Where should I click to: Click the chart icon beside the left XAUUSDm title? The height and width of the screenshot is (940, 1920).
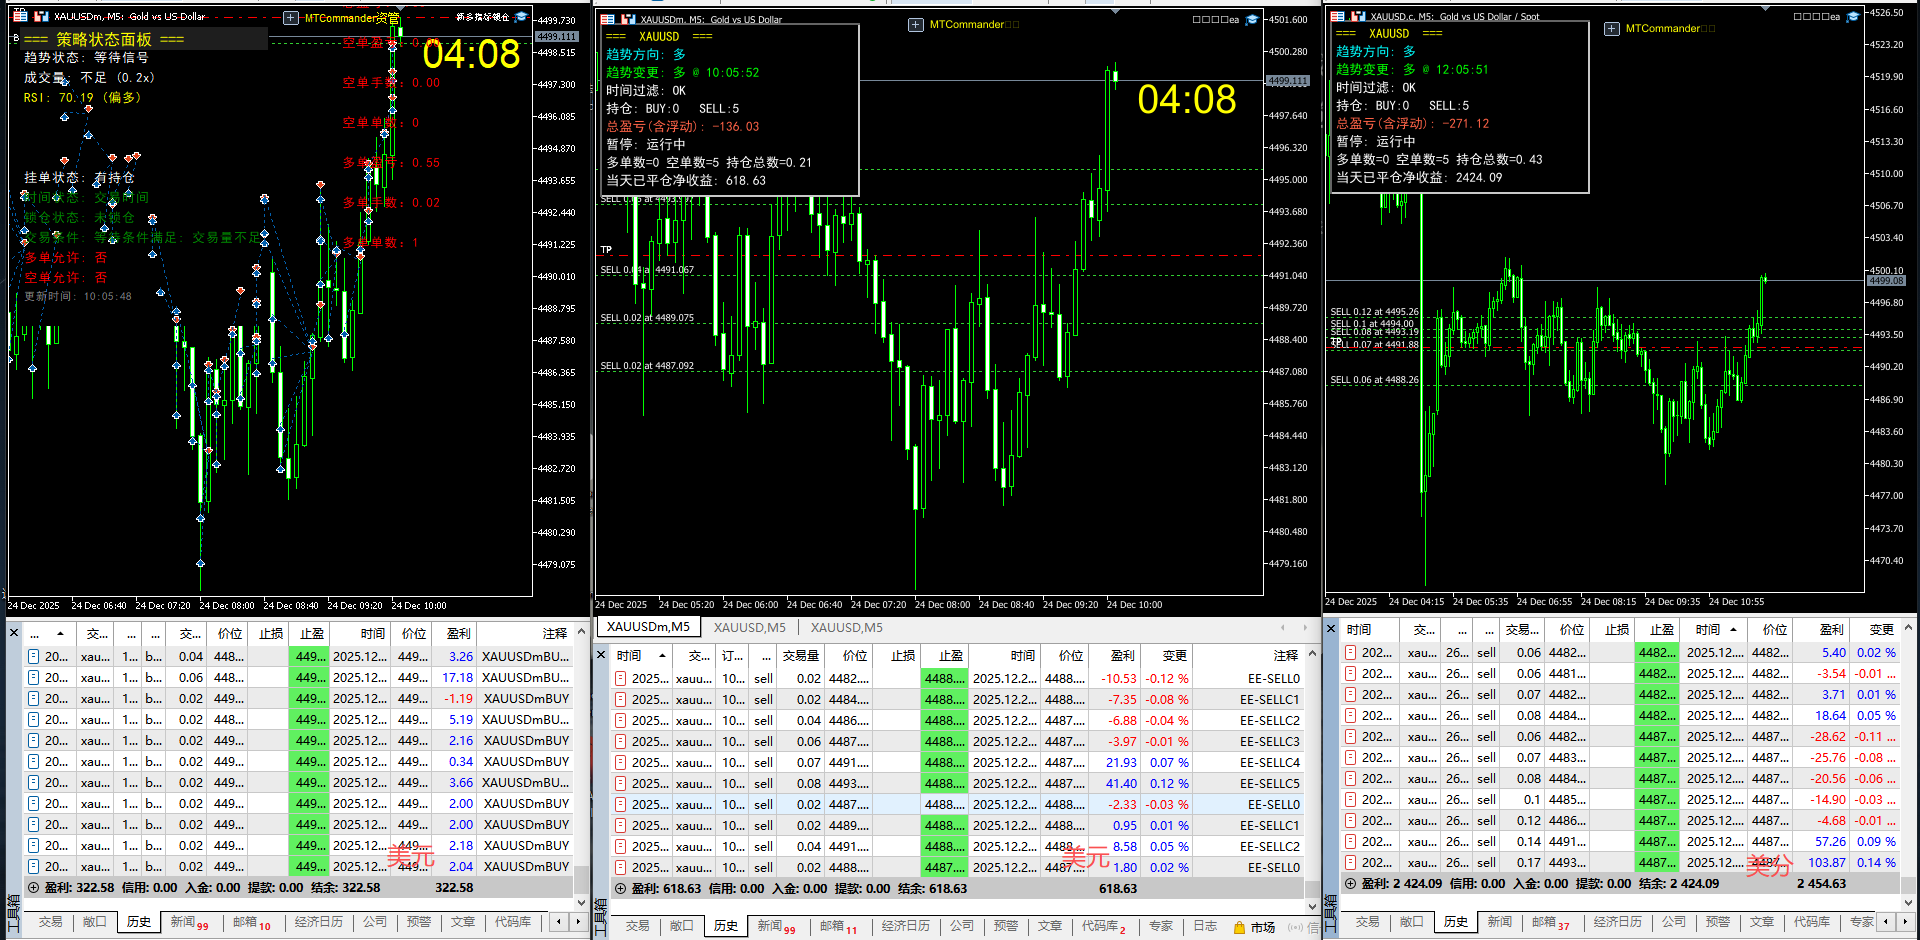click(42, 16)
